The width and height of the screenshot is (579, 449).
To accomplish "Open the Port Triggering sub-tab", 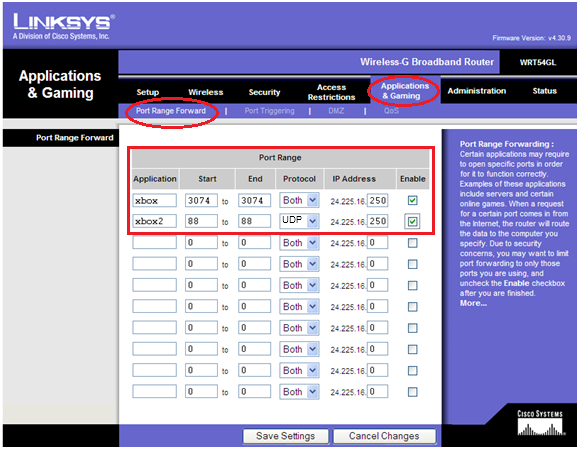I will coord(270,111).
